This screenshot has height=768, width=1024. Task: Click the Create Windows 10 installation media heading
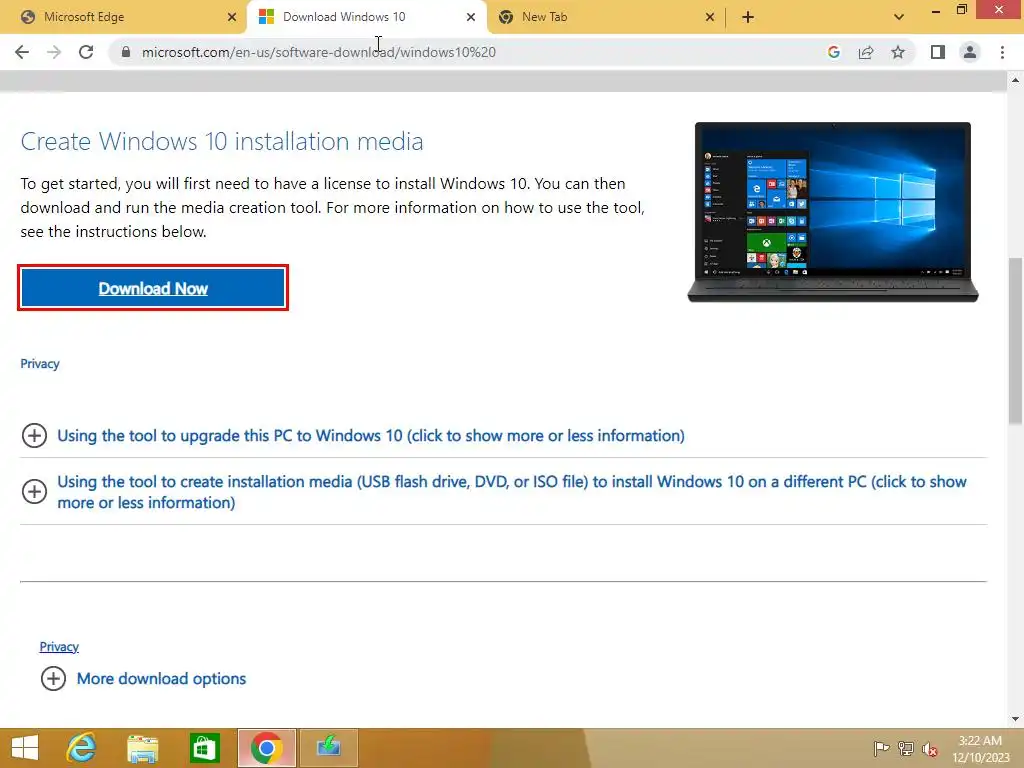(222, 141)
